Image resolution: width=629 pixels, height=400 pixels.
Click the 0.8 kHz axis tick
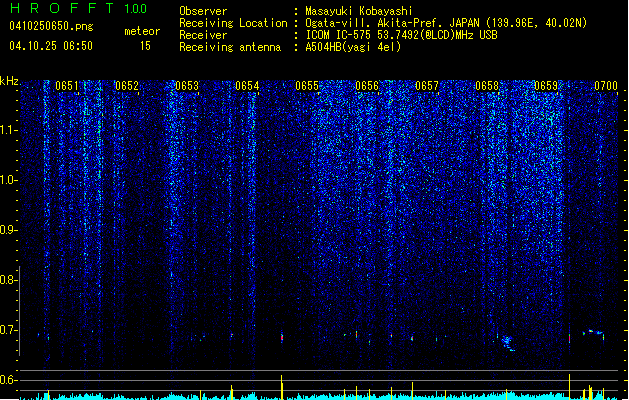[x=8, y=280]
